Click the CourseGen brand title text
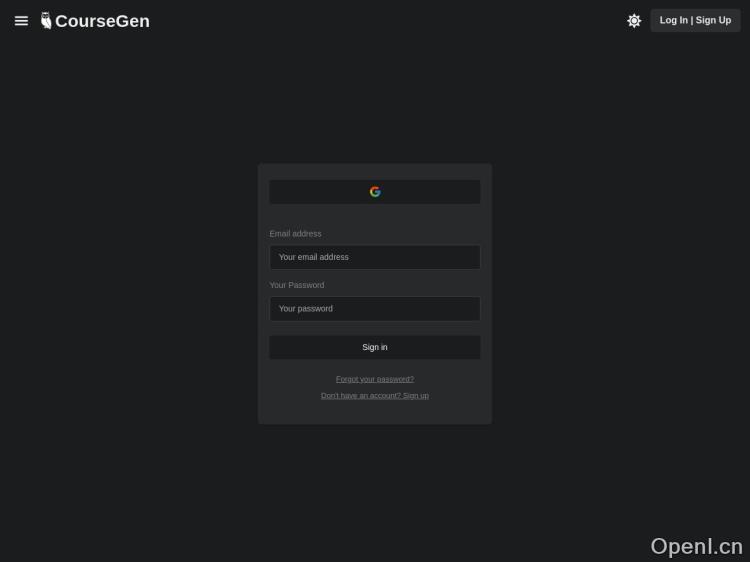 (102, 21)
